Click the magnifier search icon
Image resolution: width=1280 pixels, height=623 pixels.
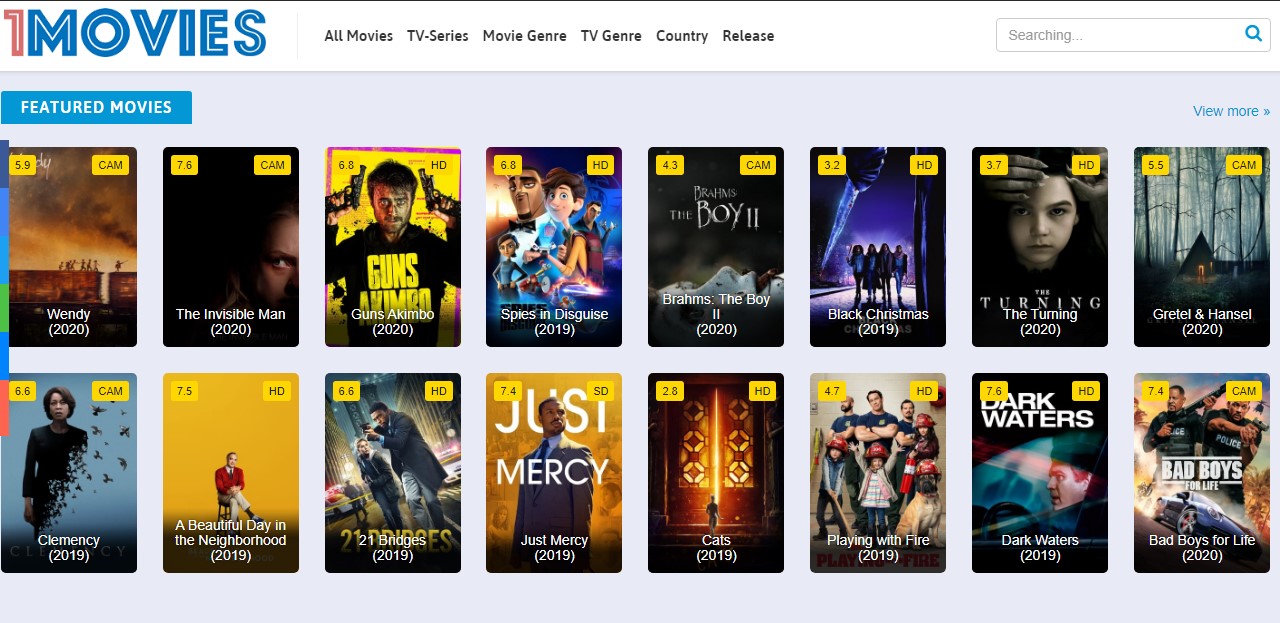[x=1253, y=34]
